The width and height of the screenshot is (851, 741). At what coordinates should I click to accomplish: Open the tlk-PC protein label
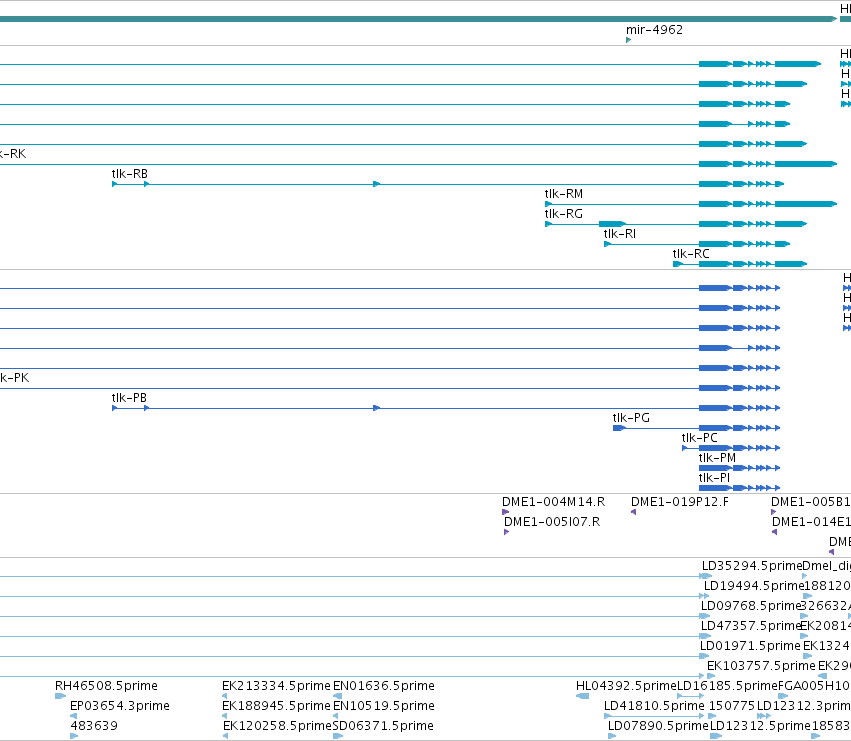point(699,438)
